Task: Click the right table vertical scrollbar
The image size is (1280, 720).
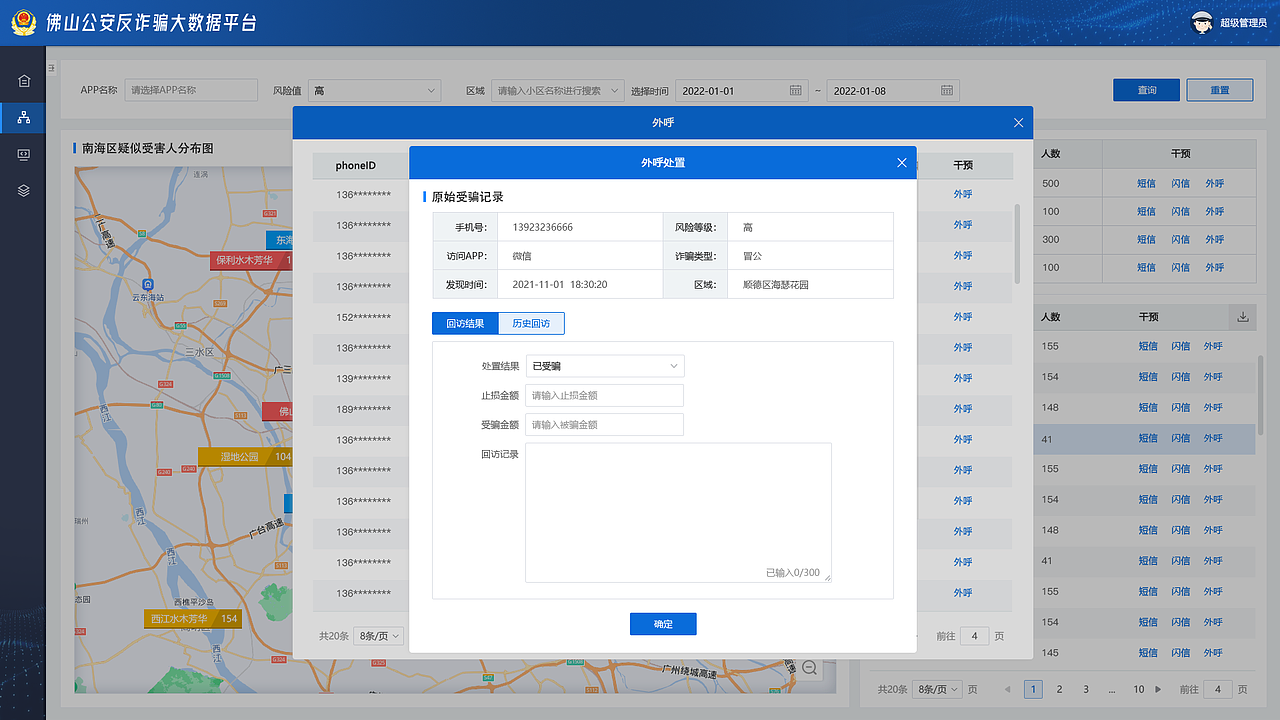Action: click(1260, 394)
